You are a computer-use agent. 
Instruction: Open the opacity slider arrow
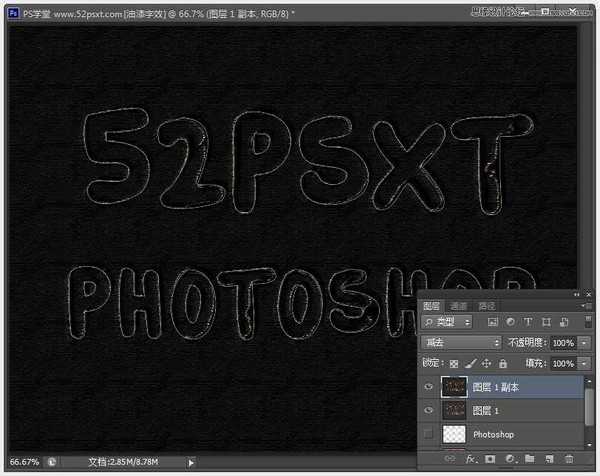coord(584,342)
